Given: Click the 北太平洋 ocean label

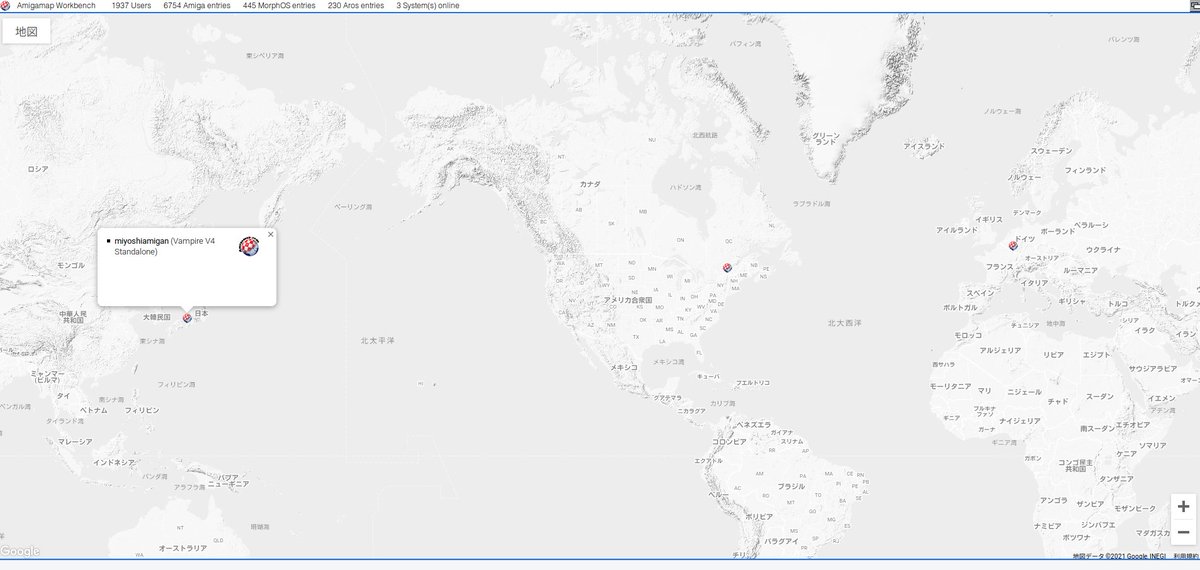Looking at the screenshot, I should tap(378, 341).
